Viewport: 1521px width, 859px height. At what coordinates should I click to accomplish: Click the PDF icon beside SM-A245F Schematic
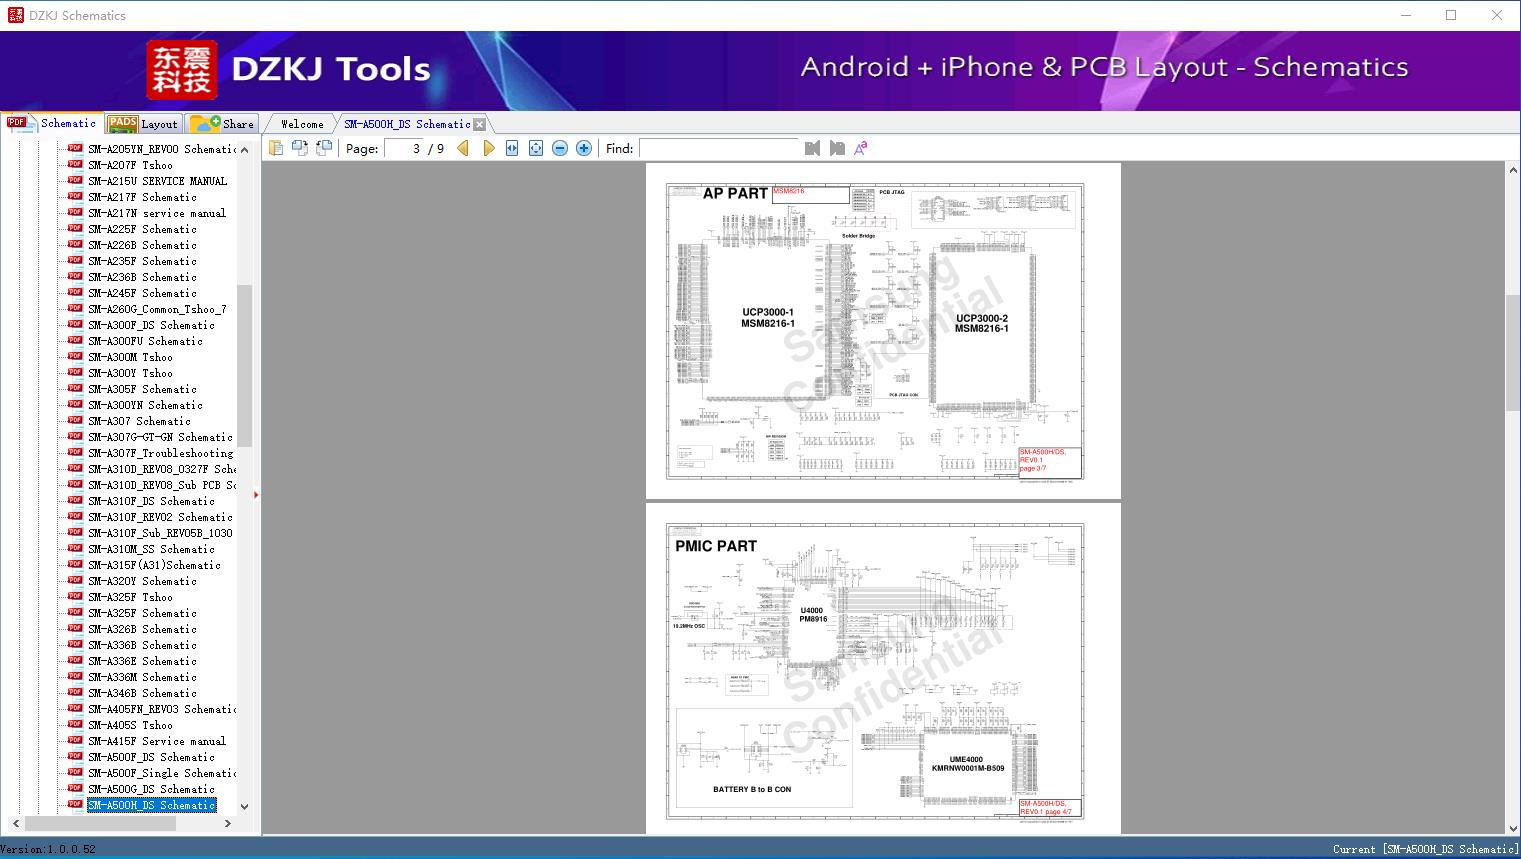[75, 293]
